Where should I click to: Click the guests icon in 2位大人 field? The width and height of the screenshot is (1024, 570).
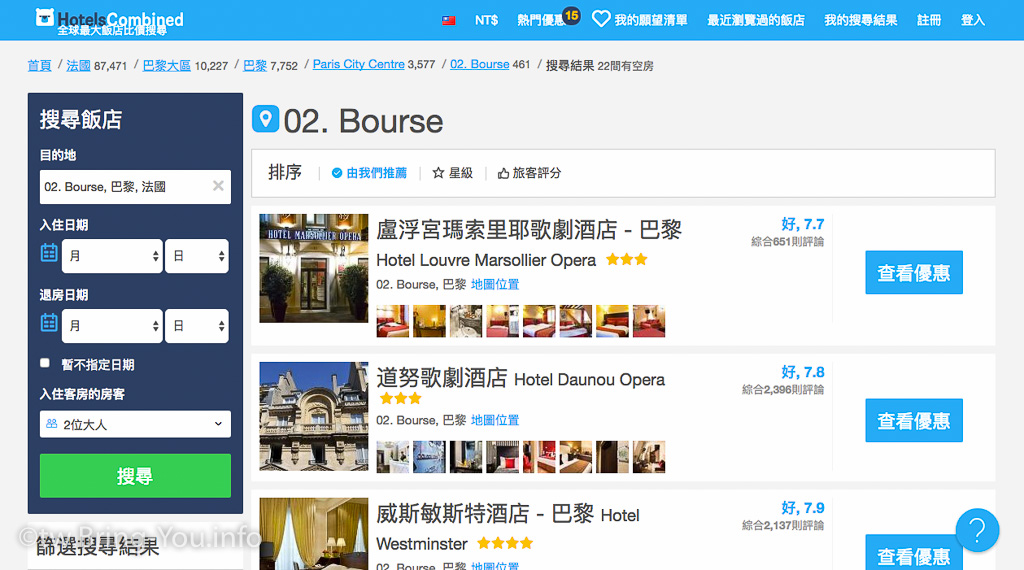coord(52,424)
